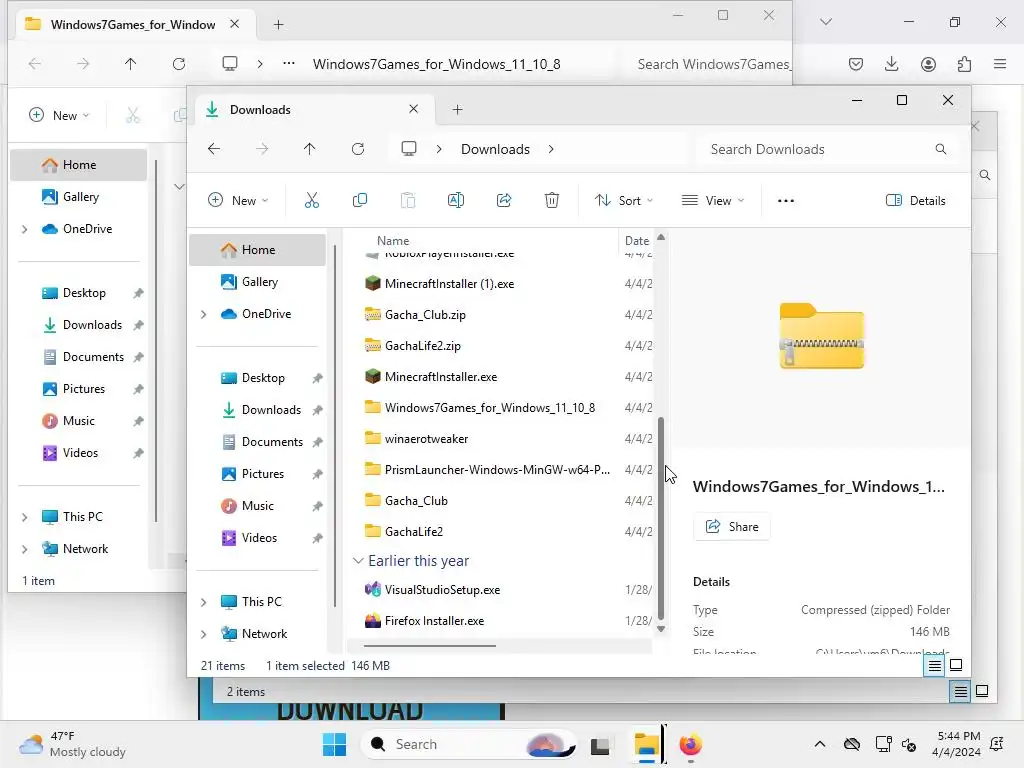
Task: Add new tab in Downloads window
Action: point(457,110)
